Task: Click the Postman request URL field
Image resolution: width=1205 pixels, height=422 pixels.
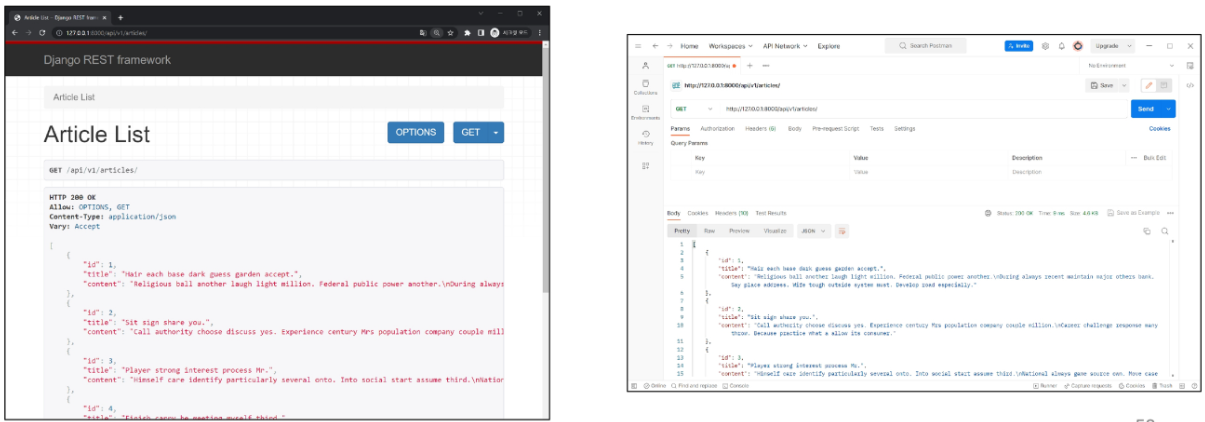Action: pos(923,108)
